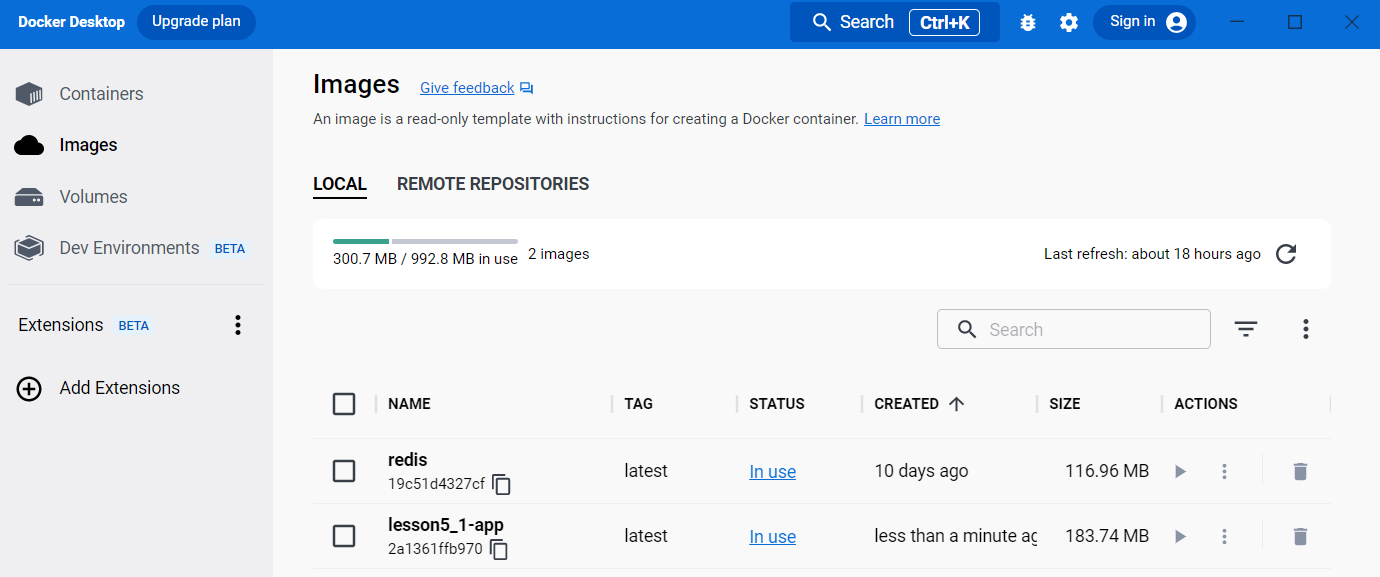Sort images by SIZE column
This screenshot has height=577, width=1380.
[x=1065, y=404]
